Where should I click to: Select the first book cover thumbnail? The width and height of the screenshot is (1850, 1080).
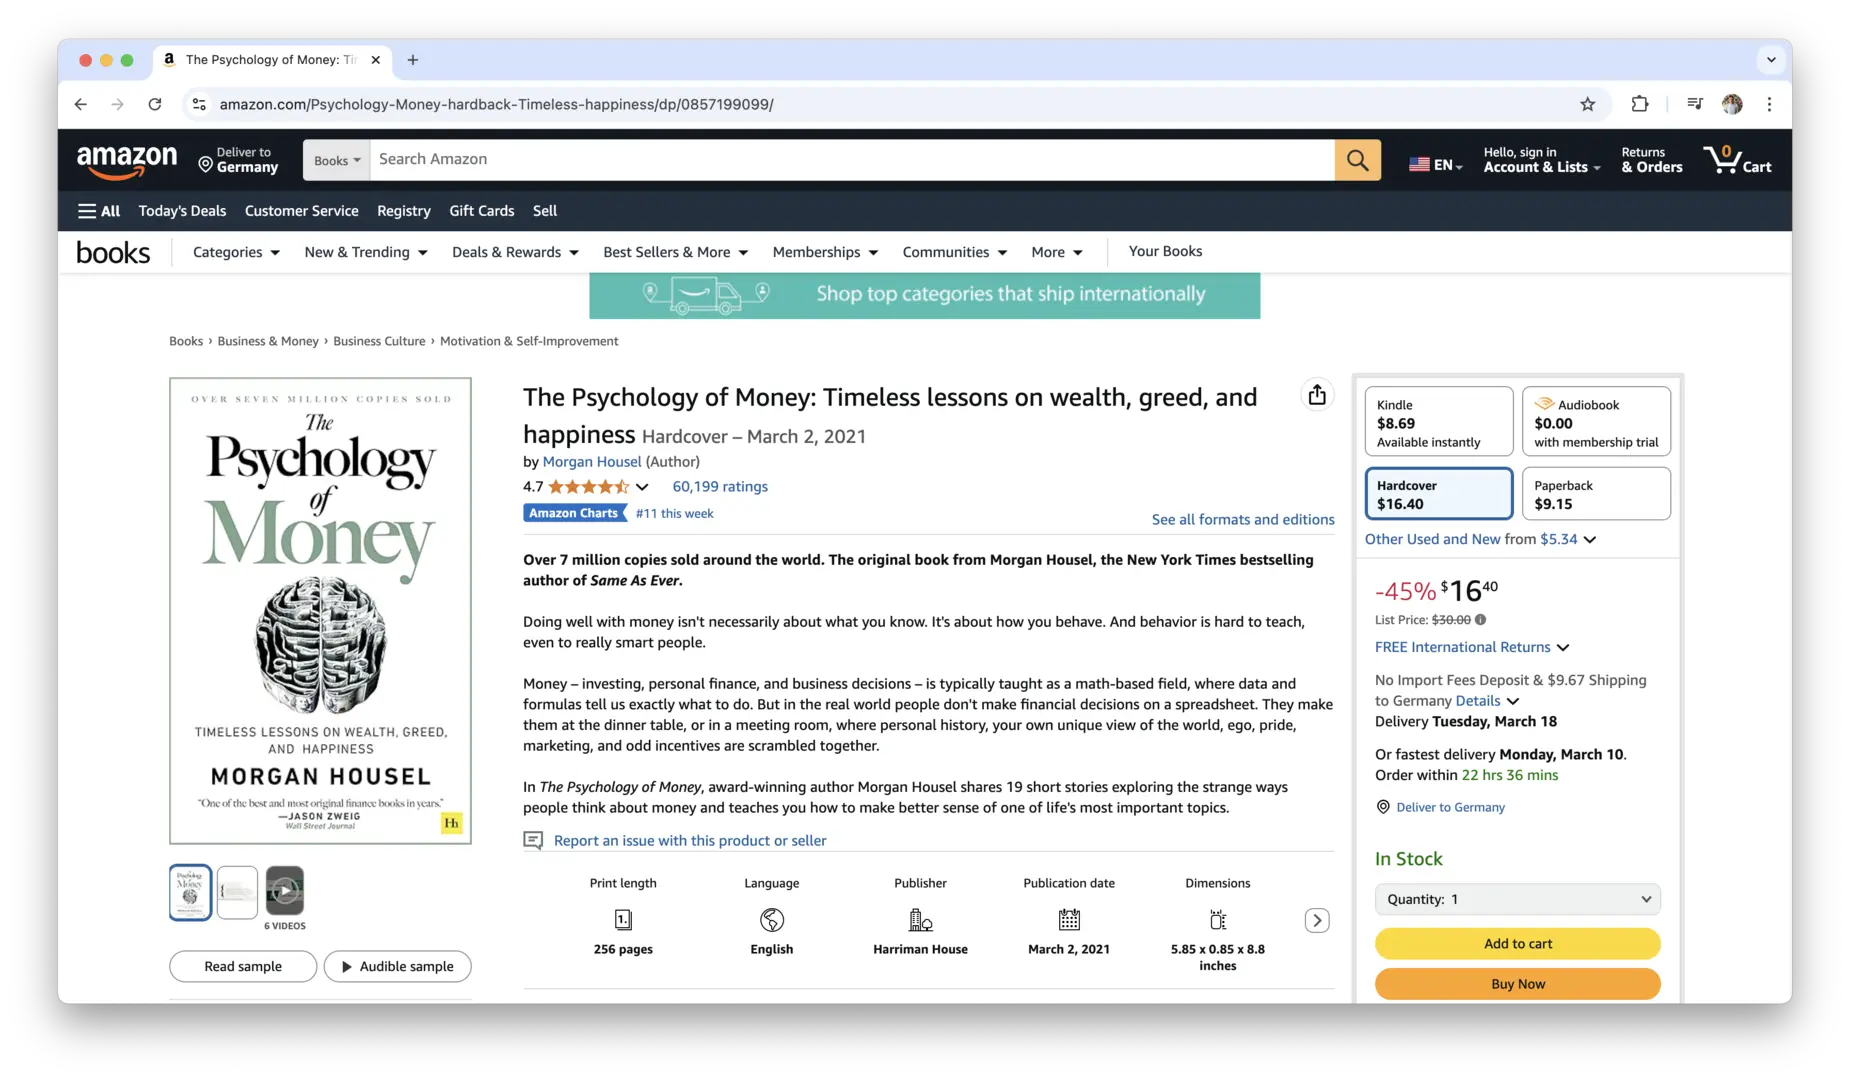tap(190, 892)
